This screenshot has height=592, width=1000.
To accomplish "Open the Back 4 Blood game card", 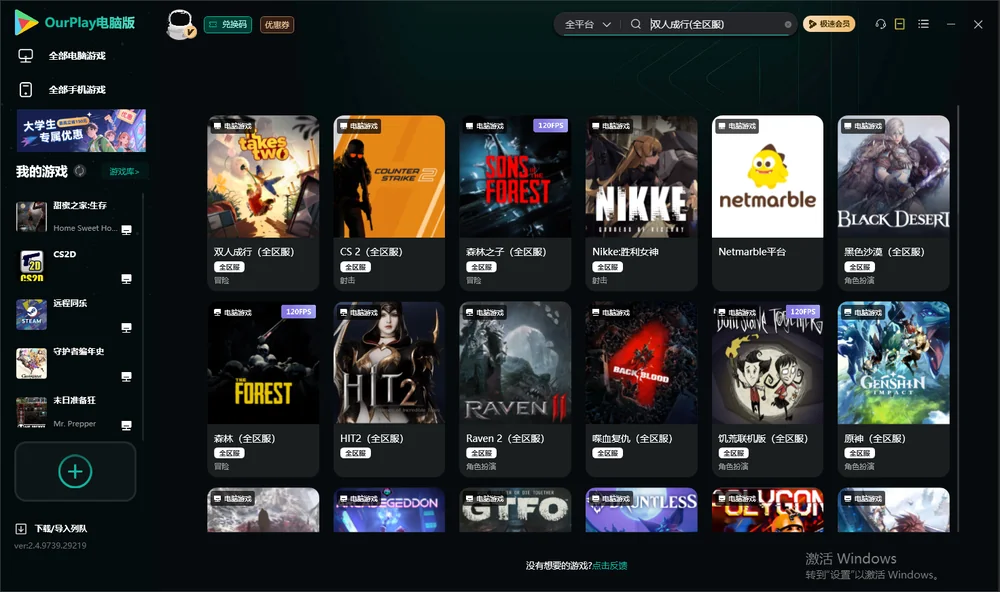I will tap(641, 389).
